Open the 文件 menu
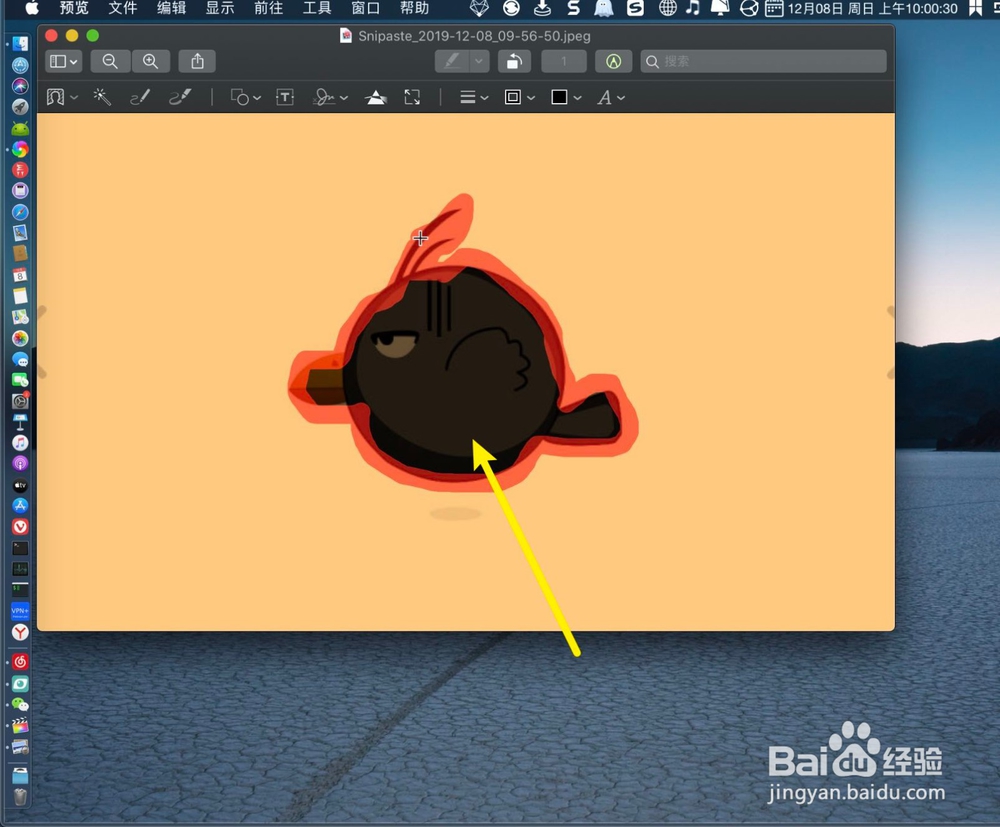Image resolution: width=1000 pixels, height=827 pixels. pyautogui.click(x=122, y=8)
